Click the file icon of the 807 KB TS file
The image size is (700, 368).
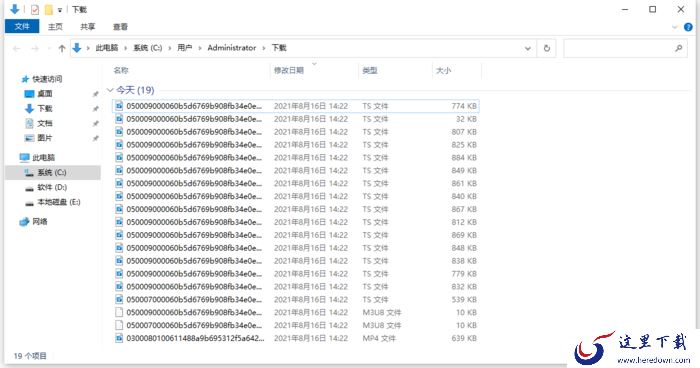119,132
